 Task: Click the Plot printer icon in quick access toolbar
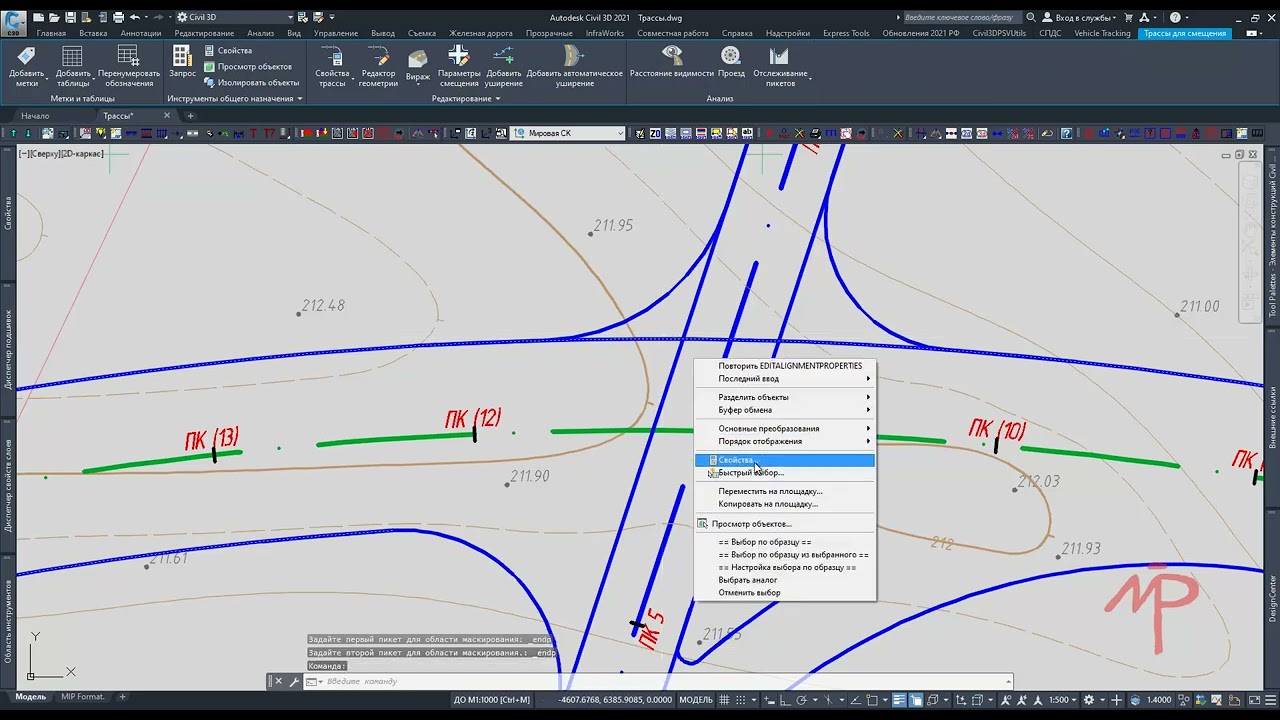118,17
